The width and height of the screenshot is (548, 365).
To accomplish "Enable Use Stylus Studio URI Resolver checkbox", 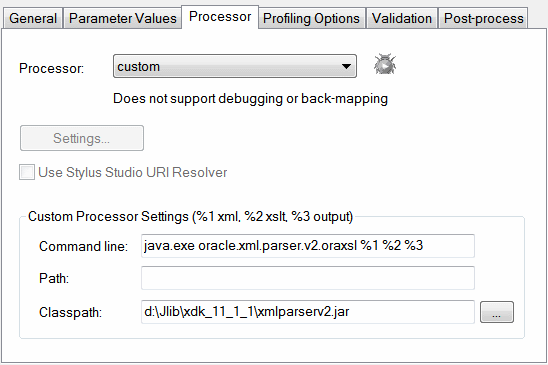I will pyautogui.click(x=27, y=172).
